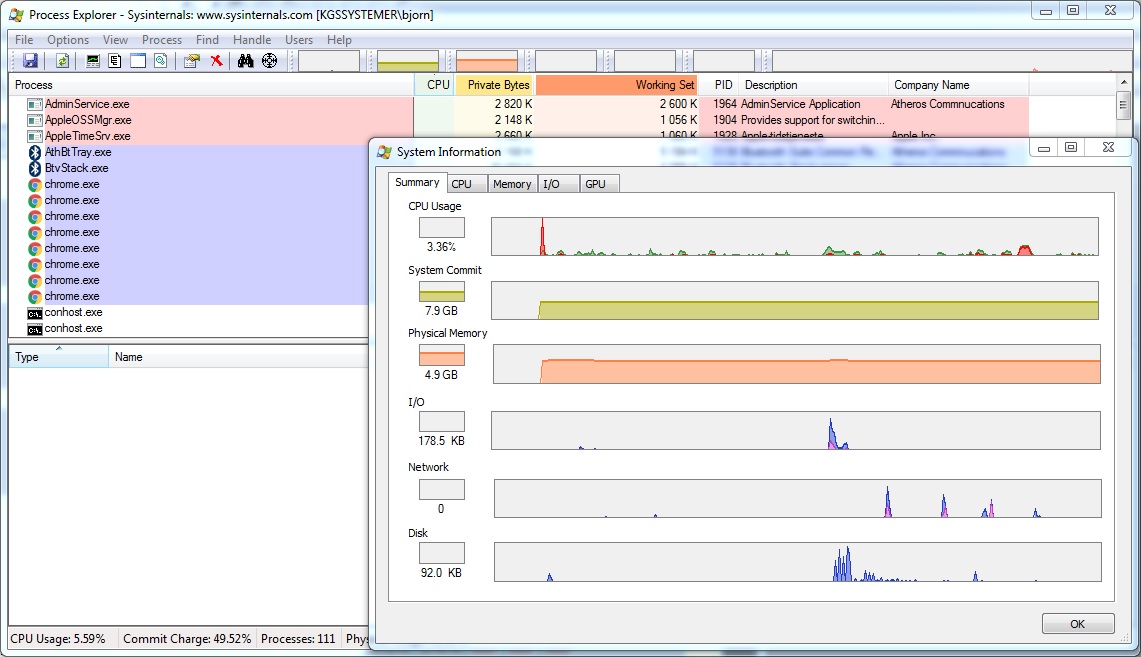
Task: Click the "AdminService Application" description cell
Action: coord(800,104)
